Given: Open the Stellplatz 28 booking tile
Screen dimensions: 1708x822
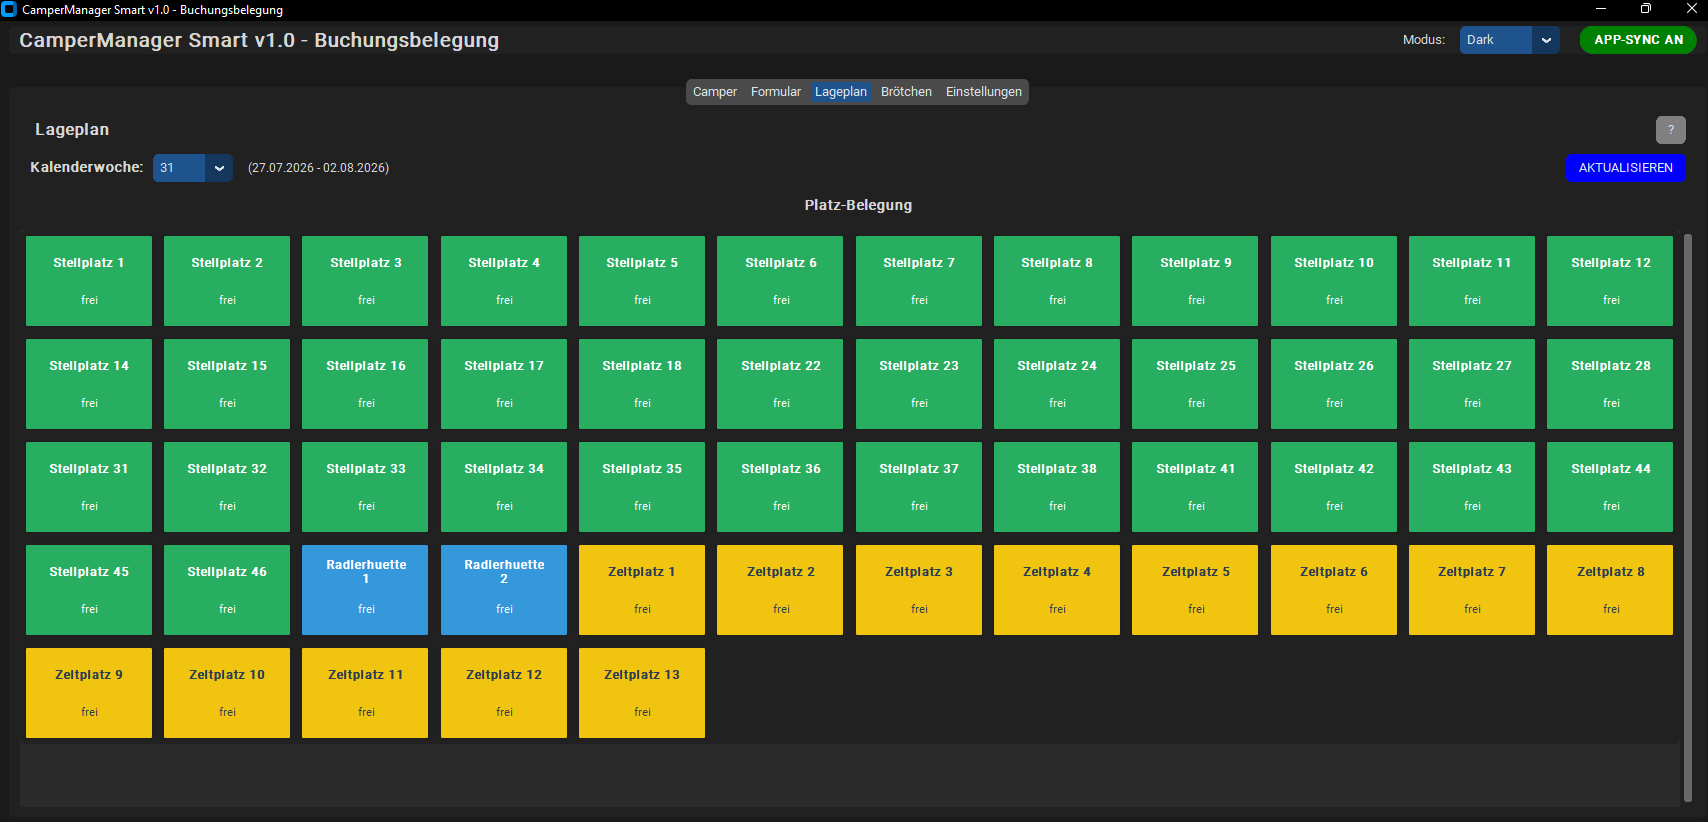Looking at the screenshot, I should (x=1610, y=384).
